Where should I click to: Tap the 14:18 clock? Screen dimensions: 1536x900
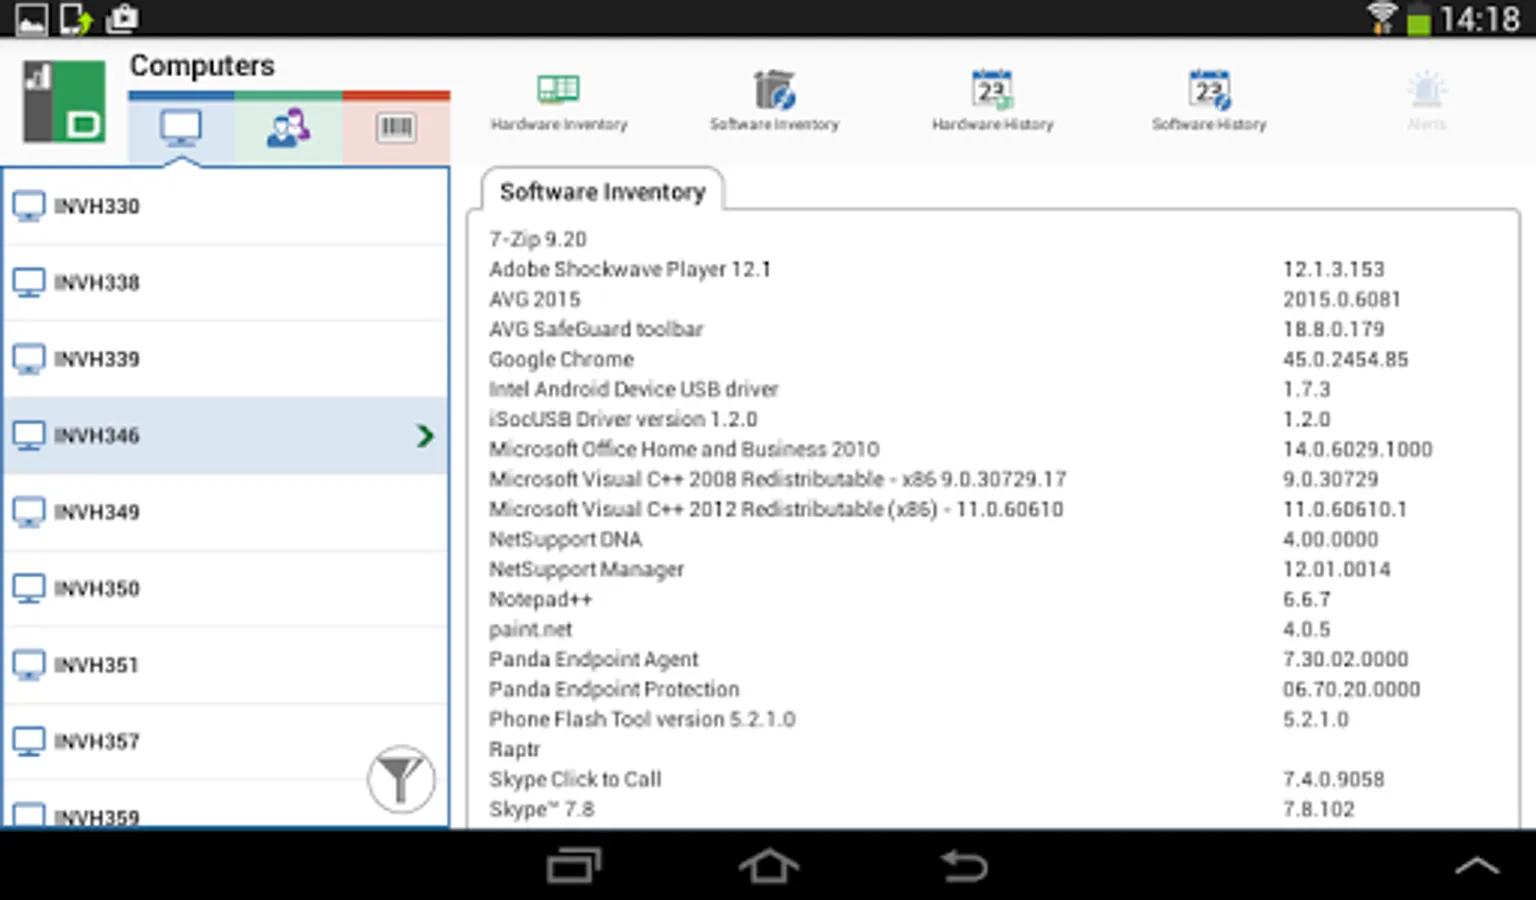click(x=1479, y=19)
